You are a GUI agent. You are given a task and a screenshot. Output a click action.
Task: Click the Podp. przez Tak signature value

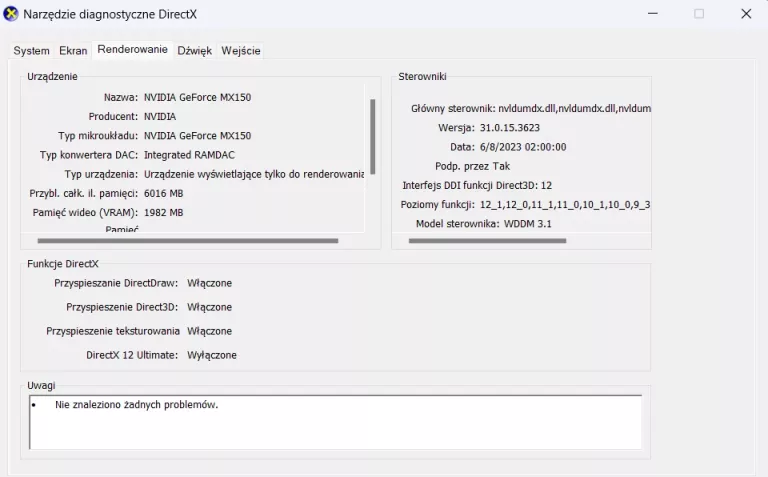click(x=501, y=167)
